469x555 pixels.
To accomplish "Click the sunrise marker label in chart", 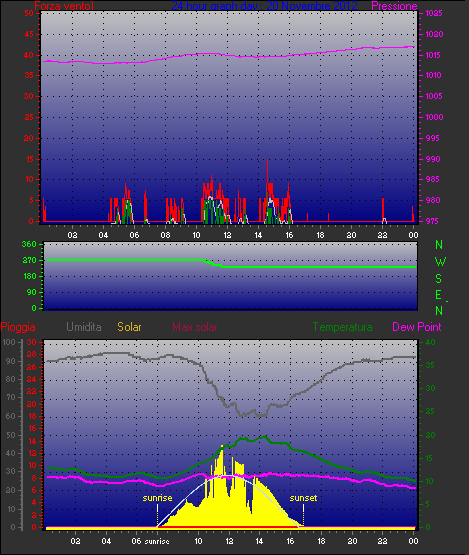I will click(x=158, y=498).
